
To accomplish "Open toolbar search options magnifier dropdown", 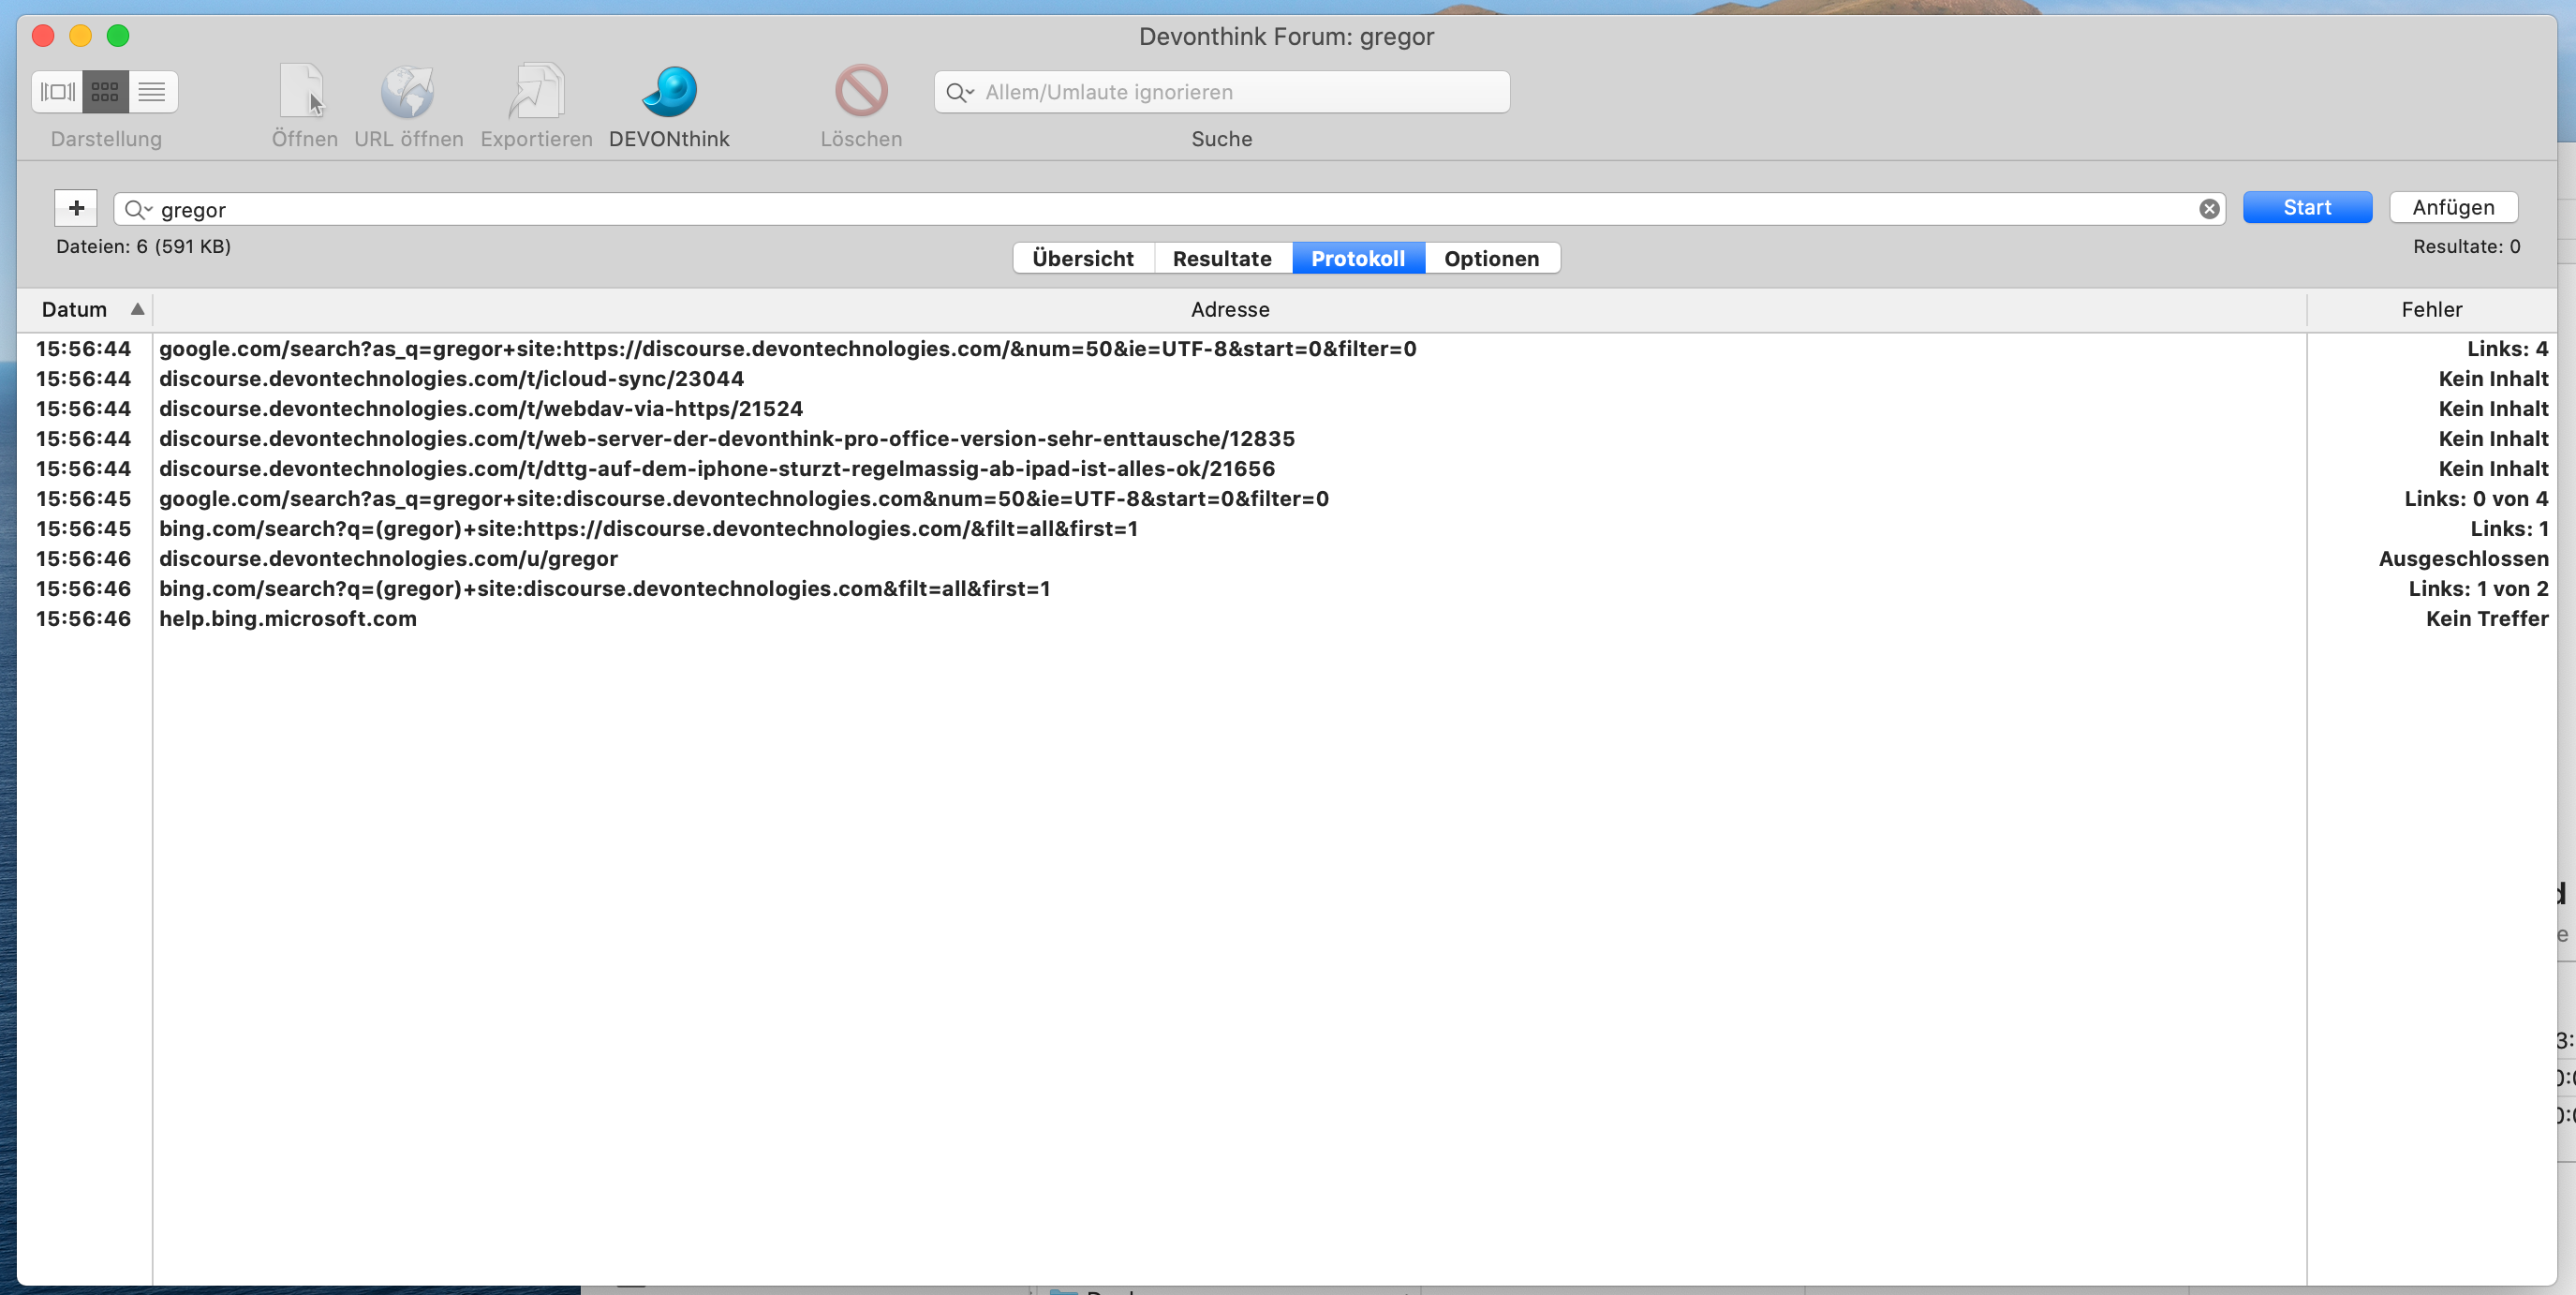I will tap(959, 92).
